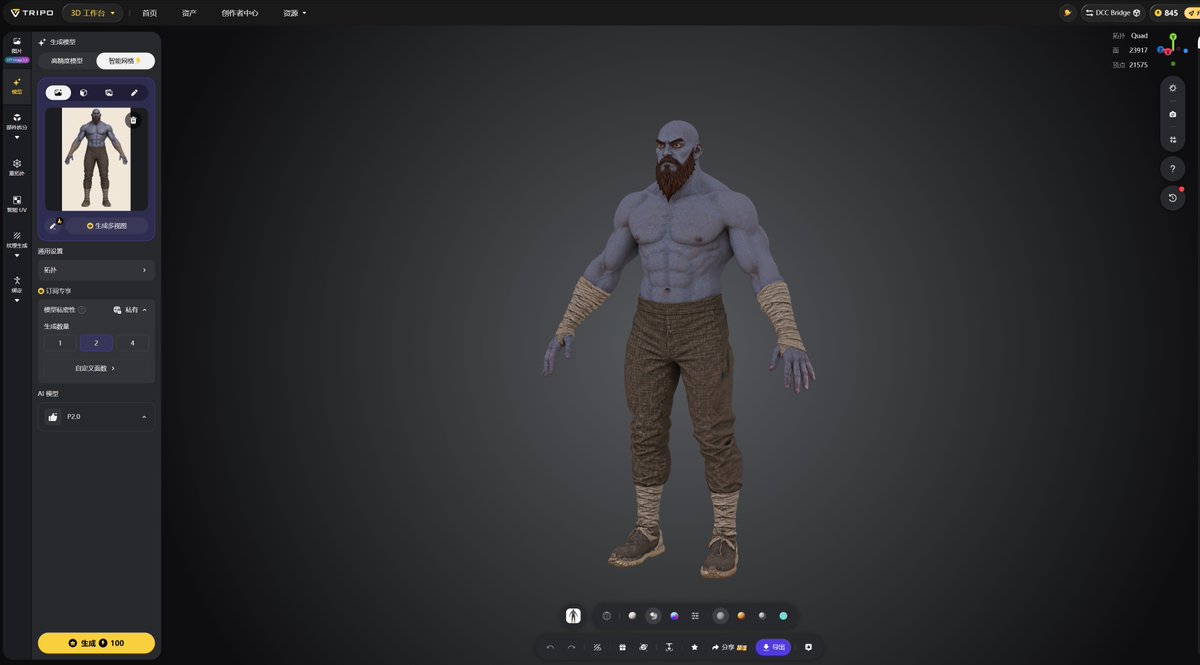Click the grid layout icon under the camera
The width and height of the screenshot is (1200, 665).
pyautogui.click(x=1173, y=140)
